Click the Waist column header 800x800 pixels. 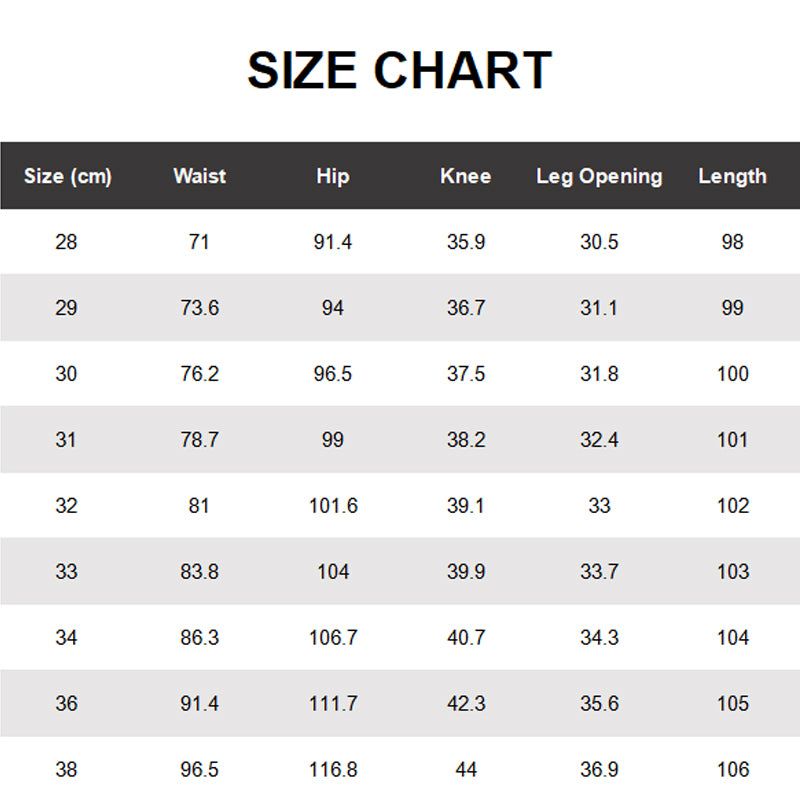pos(199,176)
